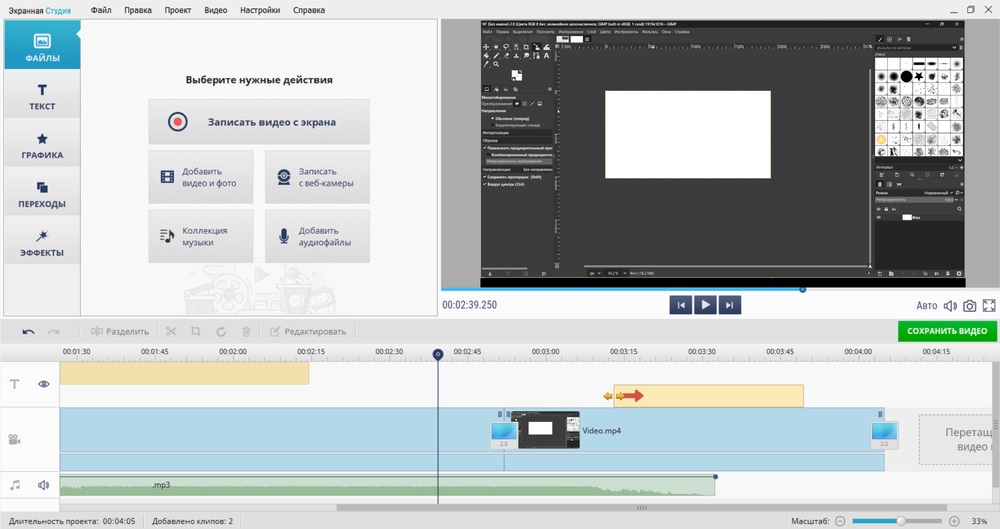The width and height of the screenshot is (1000, 529).
Task: Play the video preview
Action: (705, 305)
